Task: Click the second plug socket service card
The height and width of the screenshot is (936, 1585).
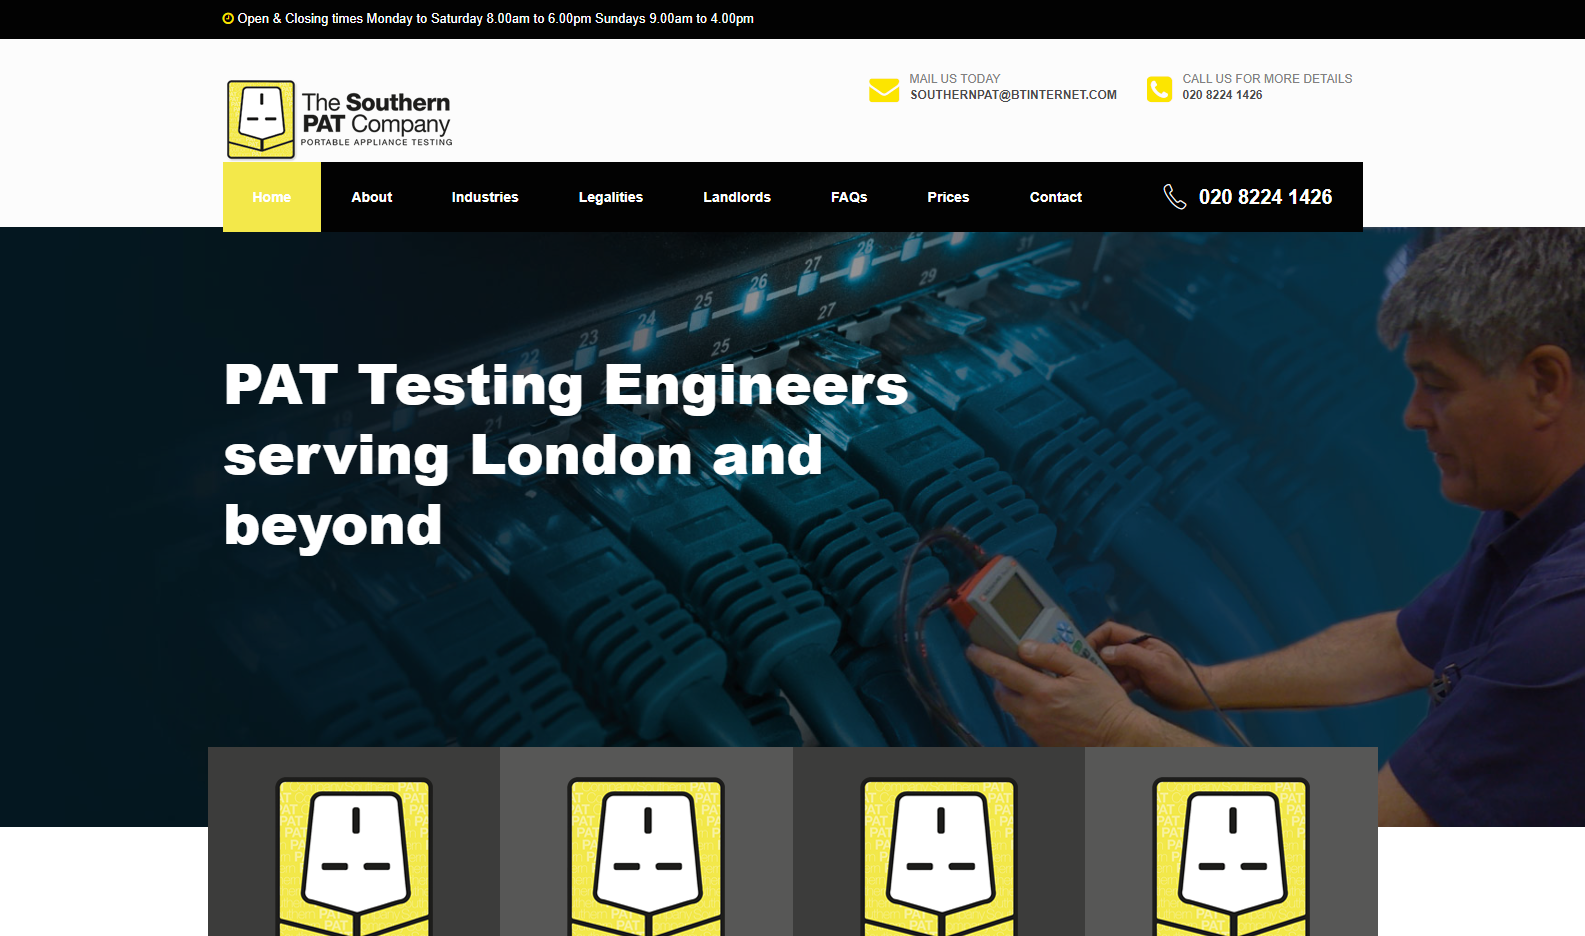Action: click(x=646, y=842)
